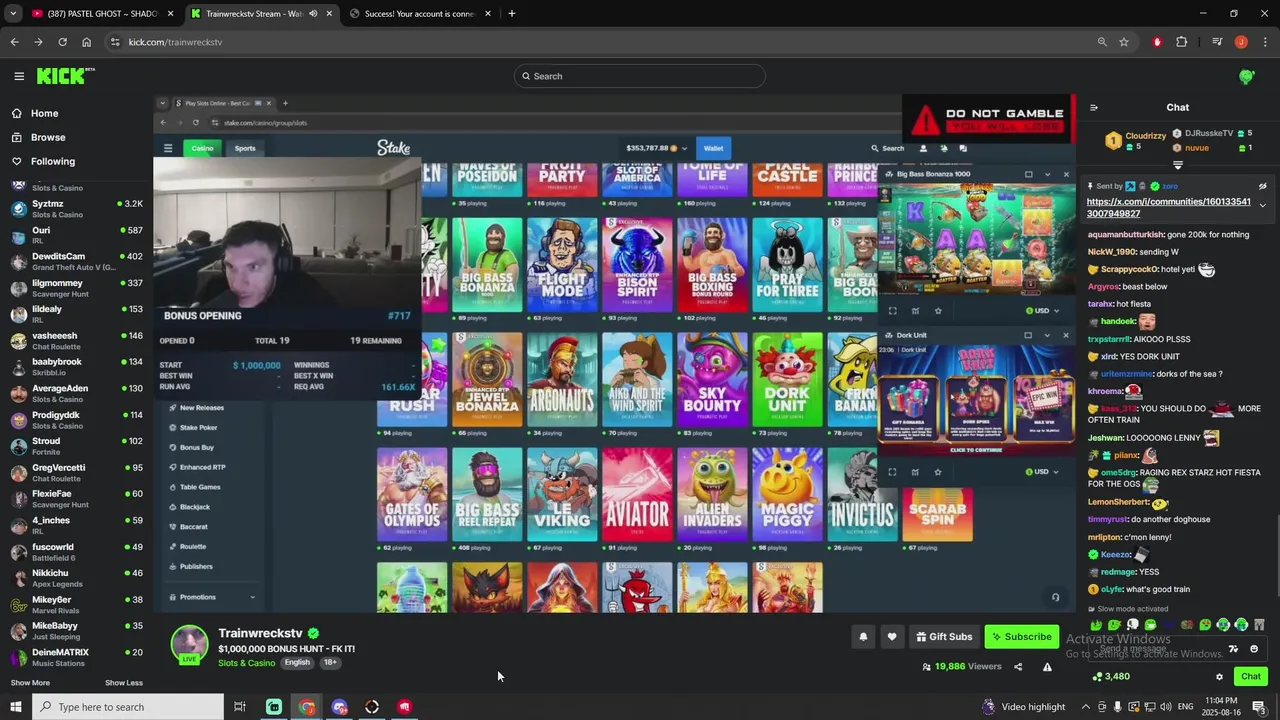
Task: Open the emoji picker in chat input
Action: click(x=1254, y=649)
